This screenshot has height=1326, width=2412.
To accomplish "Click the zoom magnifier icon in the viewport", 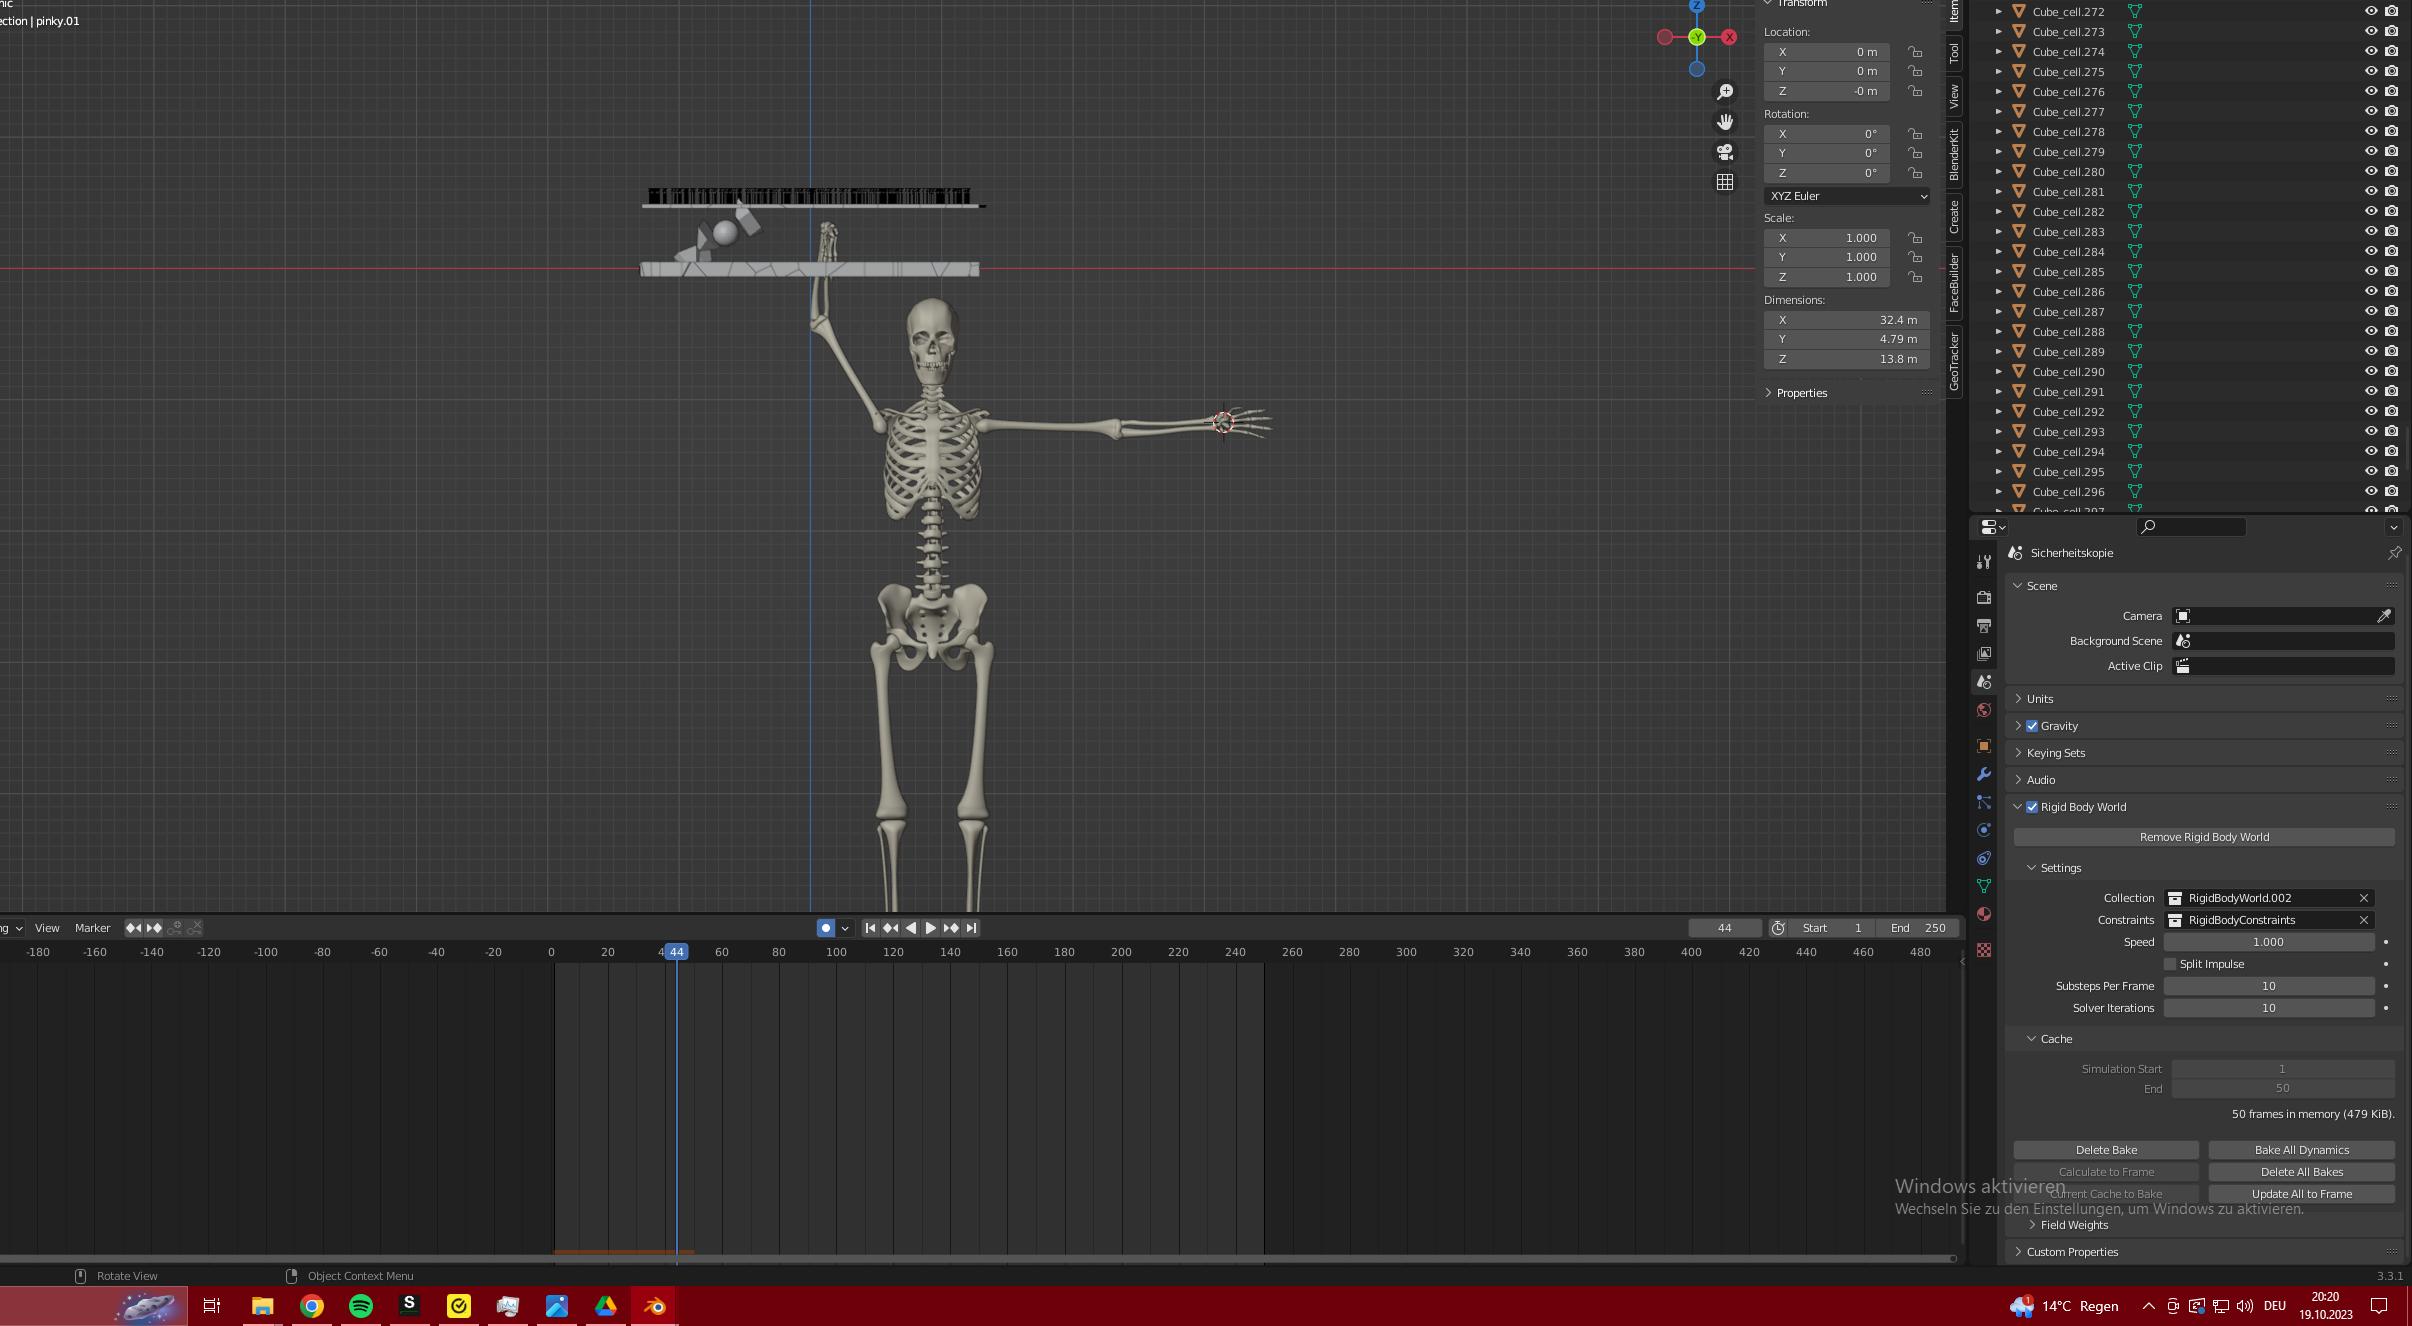I will pos(1724,91).
